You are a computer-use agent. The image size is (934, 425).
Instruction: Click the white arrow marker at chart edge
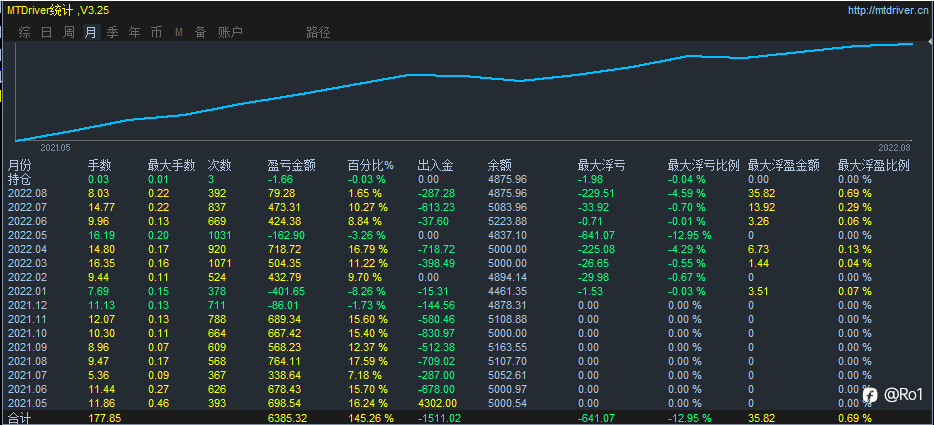click(930, 42)
